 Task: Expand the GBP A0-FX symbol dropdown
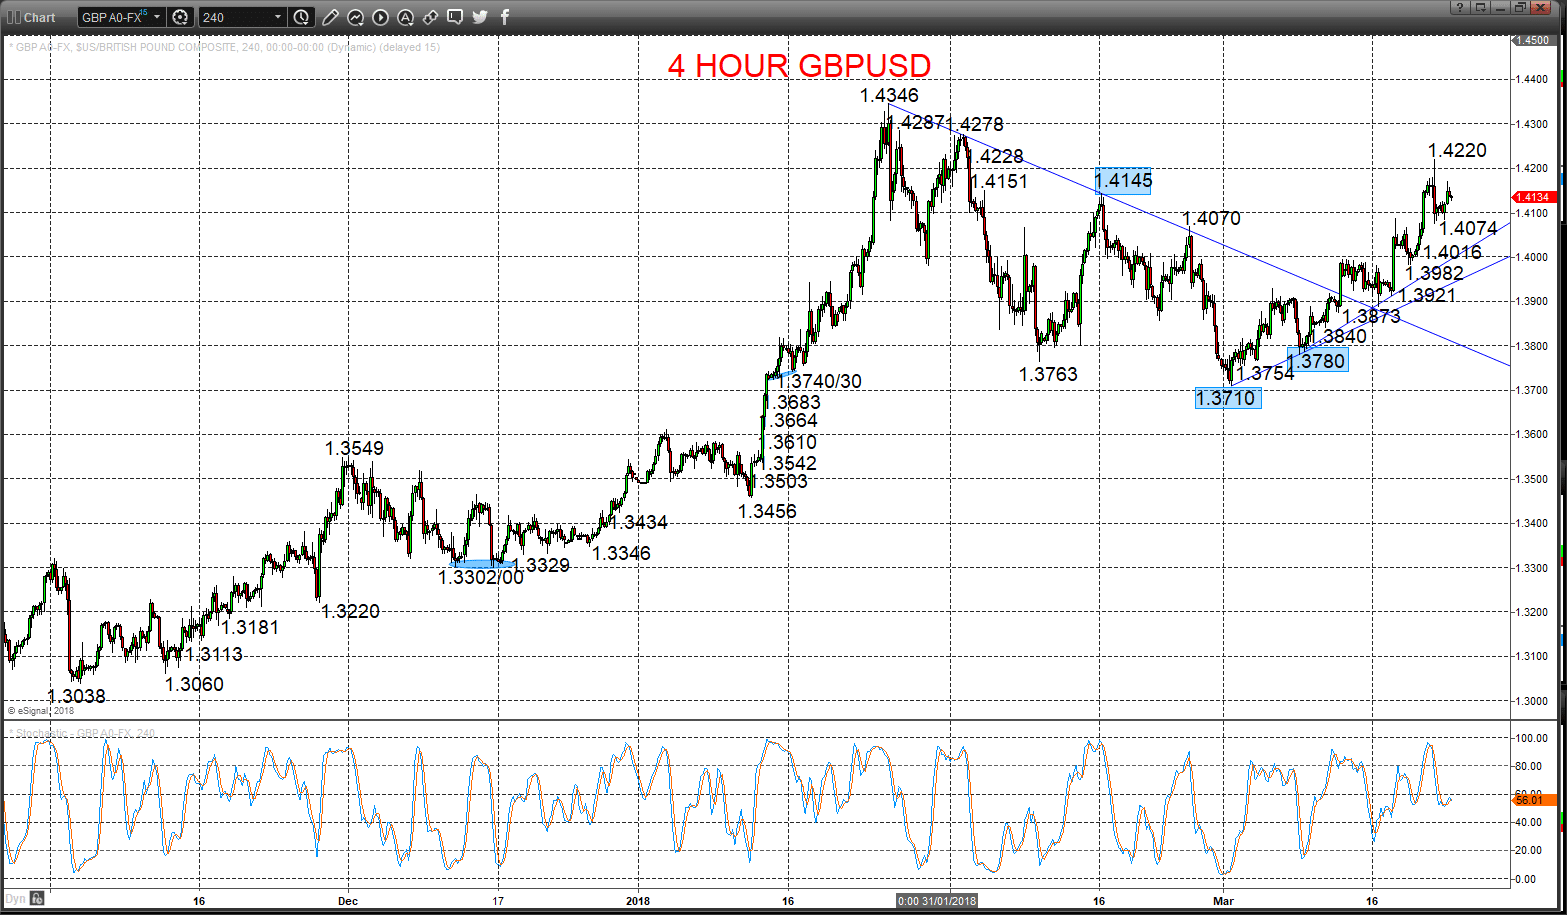pyautogui.click(x=157, y=17)
